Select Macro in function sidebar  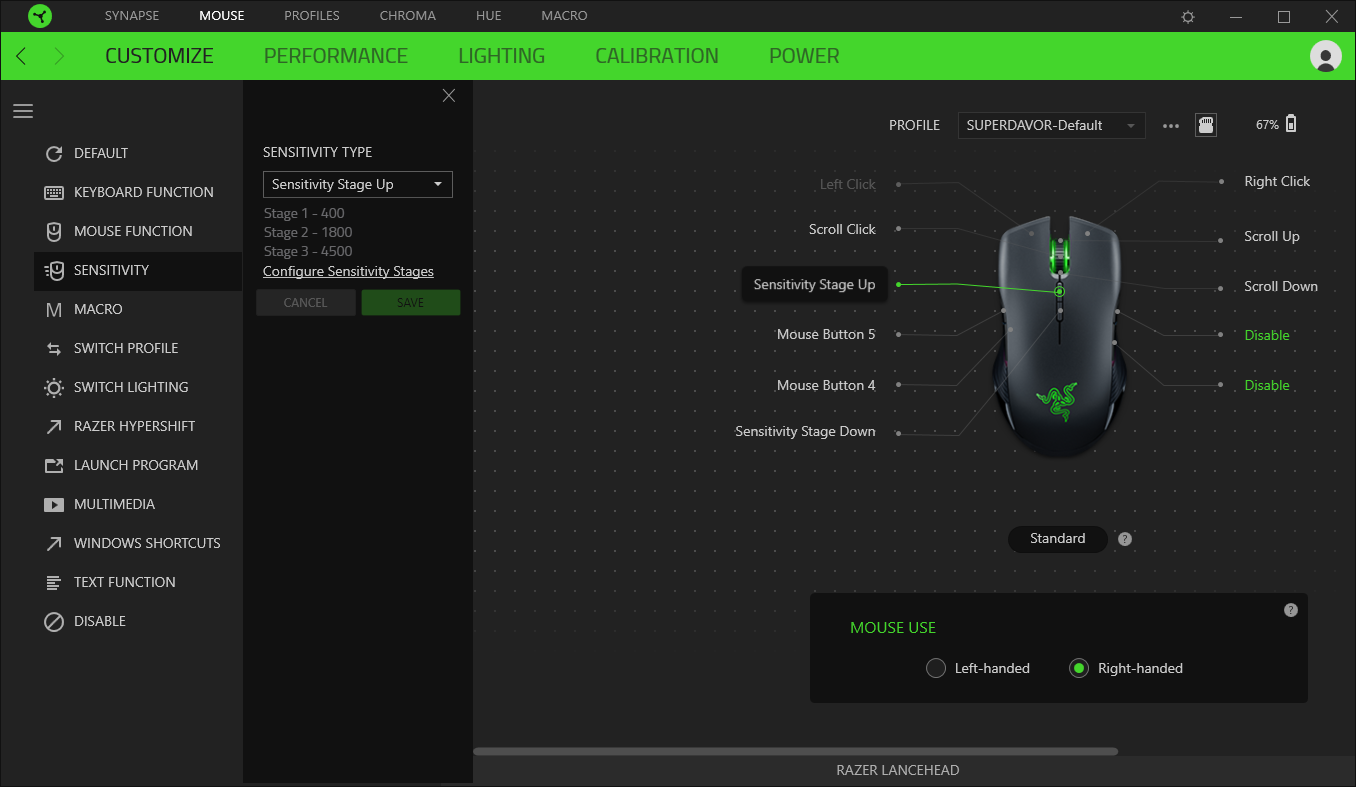[138, 309]
